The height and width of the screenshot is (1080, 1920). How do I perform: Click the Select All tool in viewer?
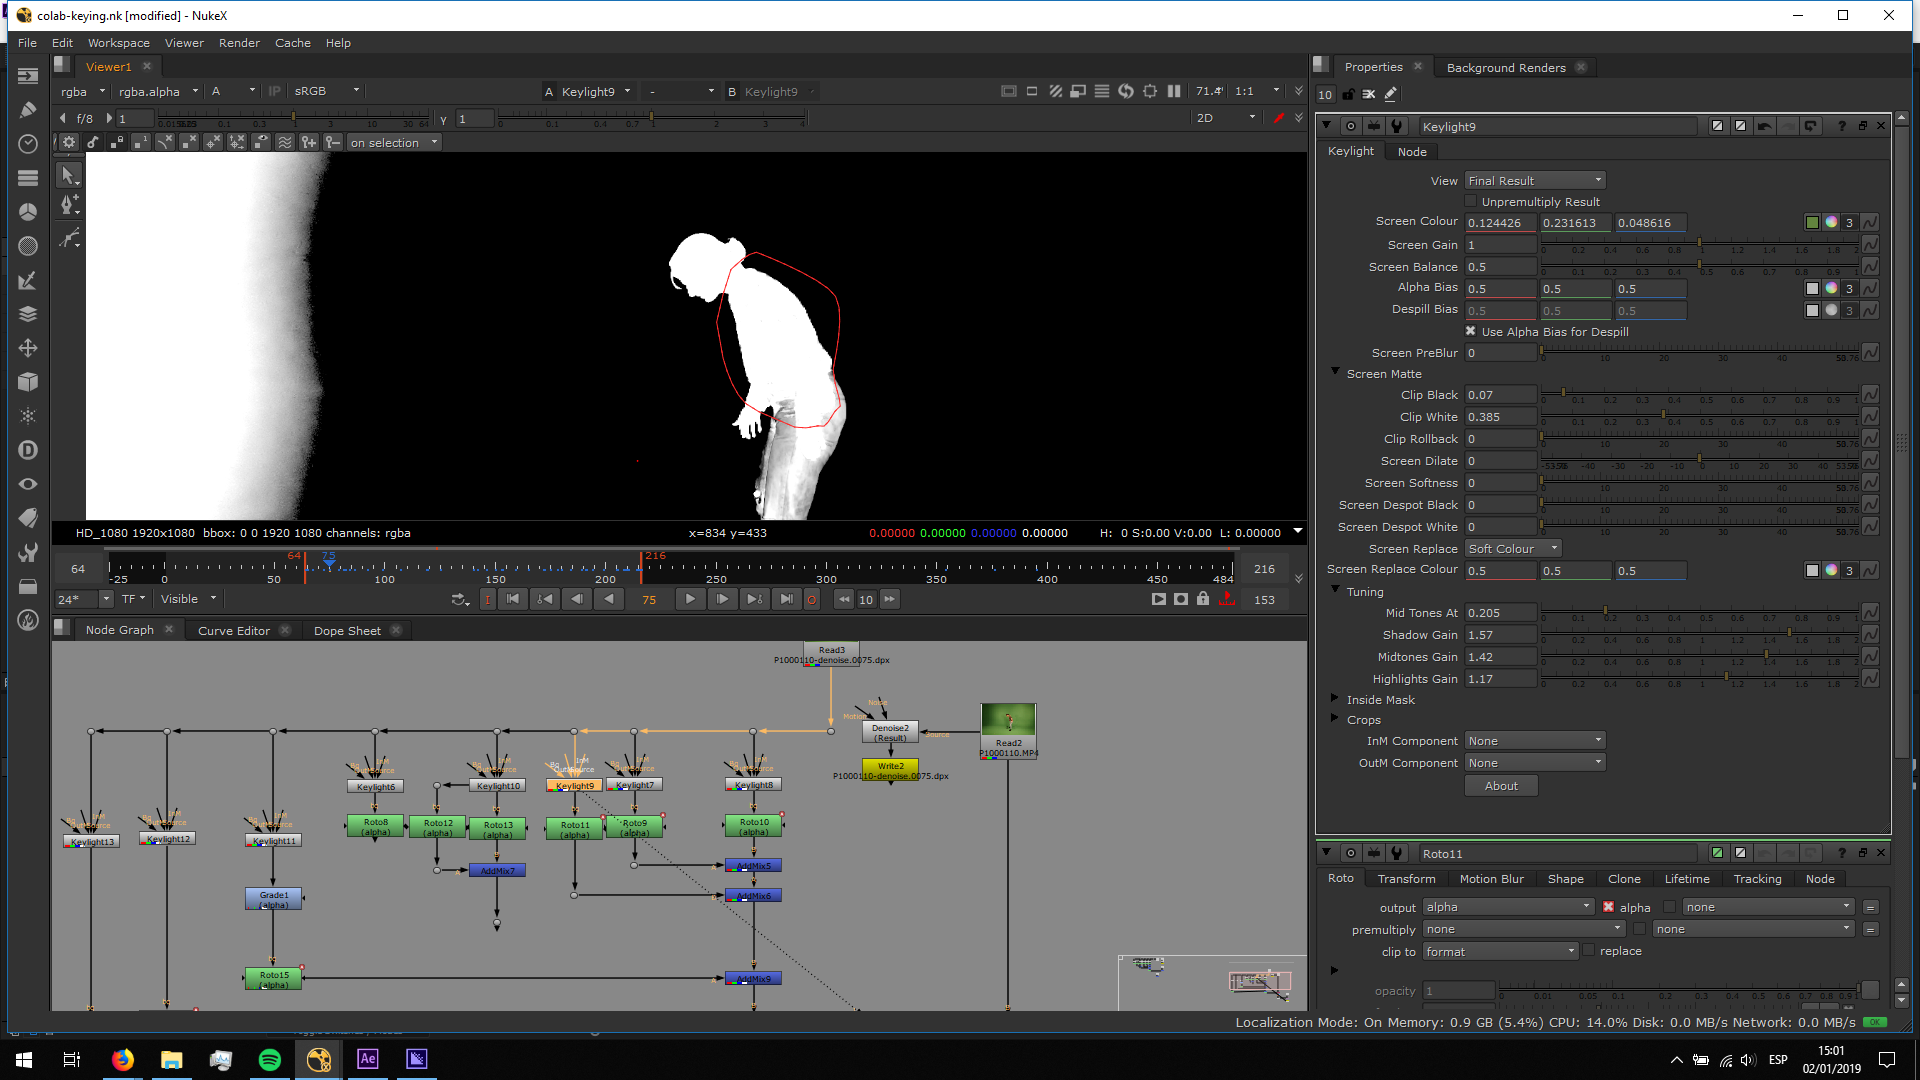point(68,175)
